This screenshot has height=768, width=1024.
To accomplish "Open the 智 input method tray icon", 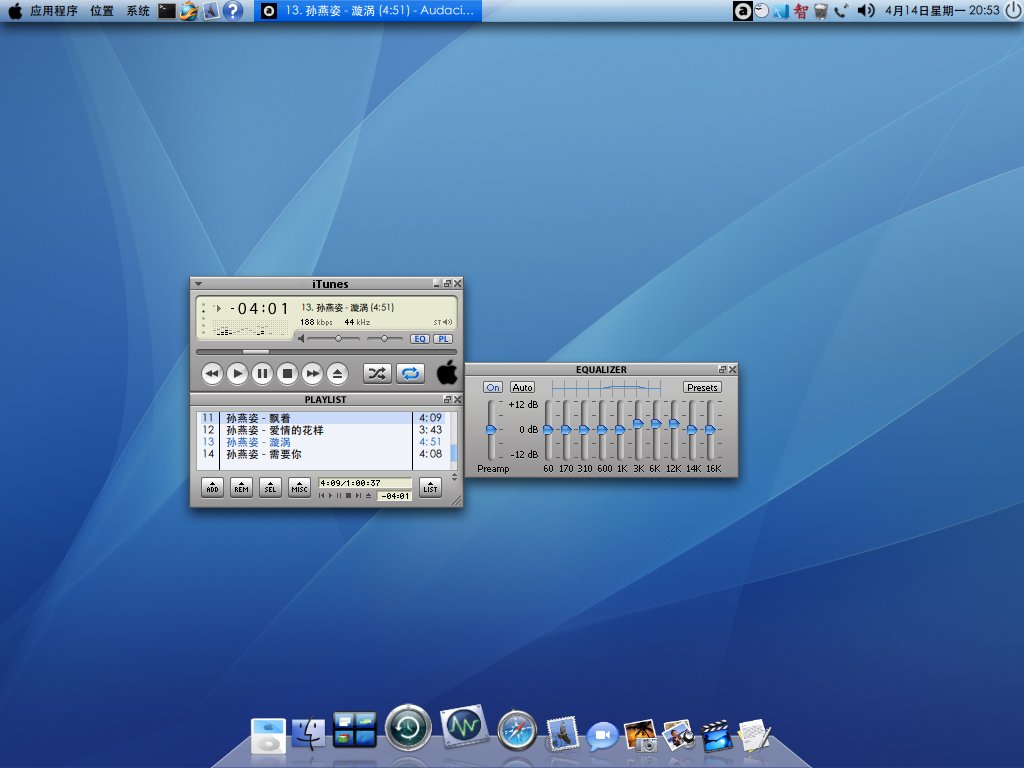I will pyautogui.click(x=801, y=10).
